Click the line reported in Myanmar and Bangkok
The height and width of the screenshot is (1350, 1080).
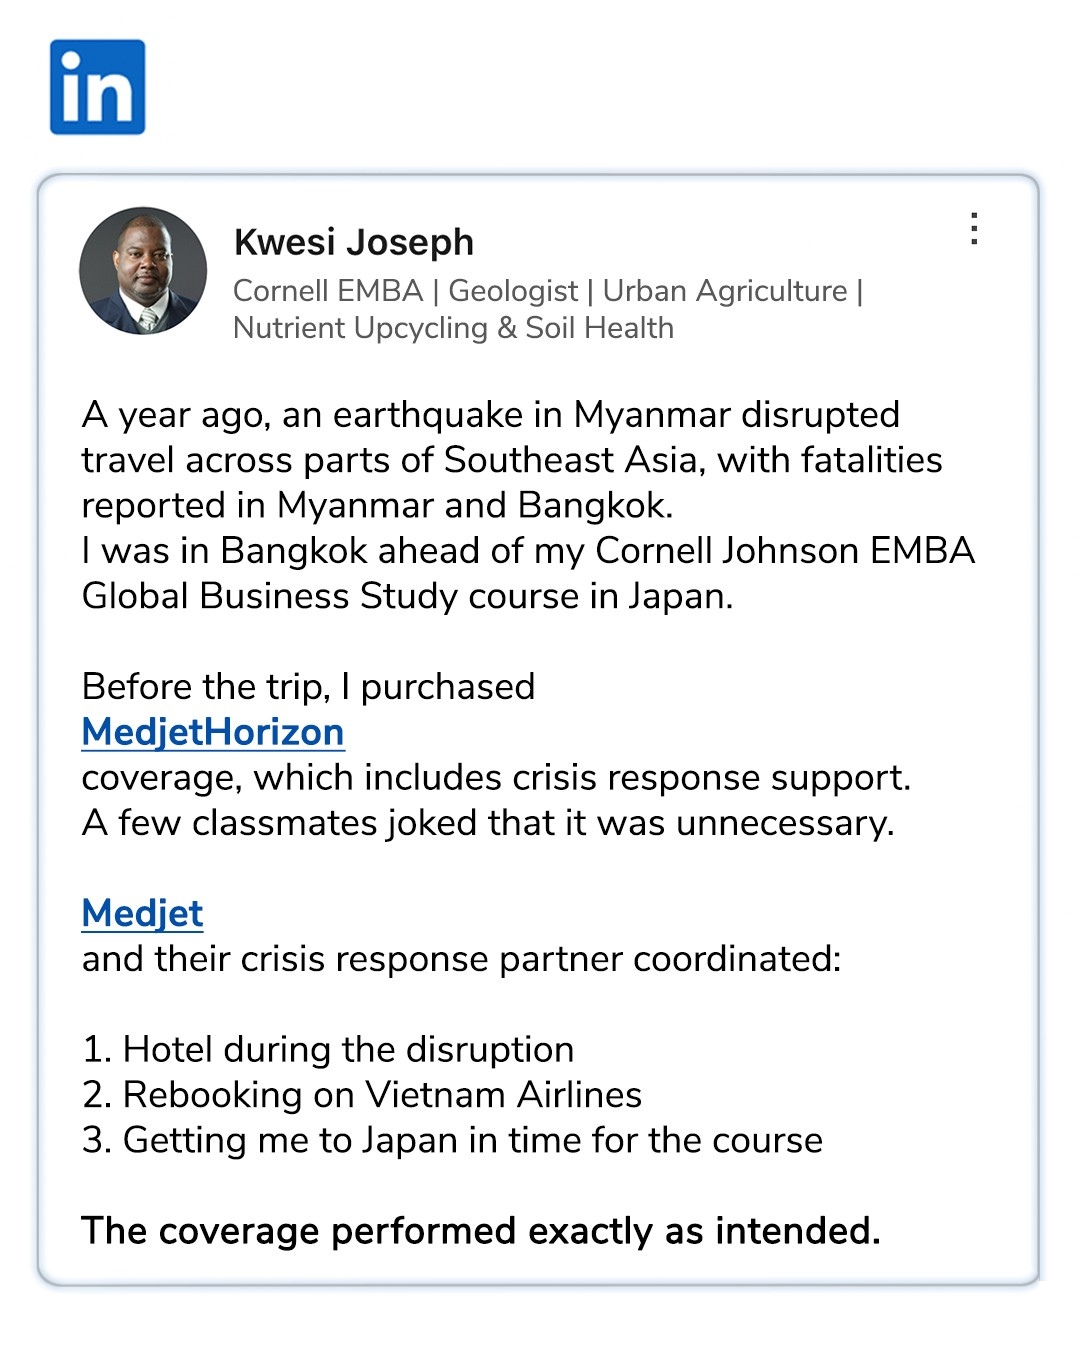(x=378, y=506)
